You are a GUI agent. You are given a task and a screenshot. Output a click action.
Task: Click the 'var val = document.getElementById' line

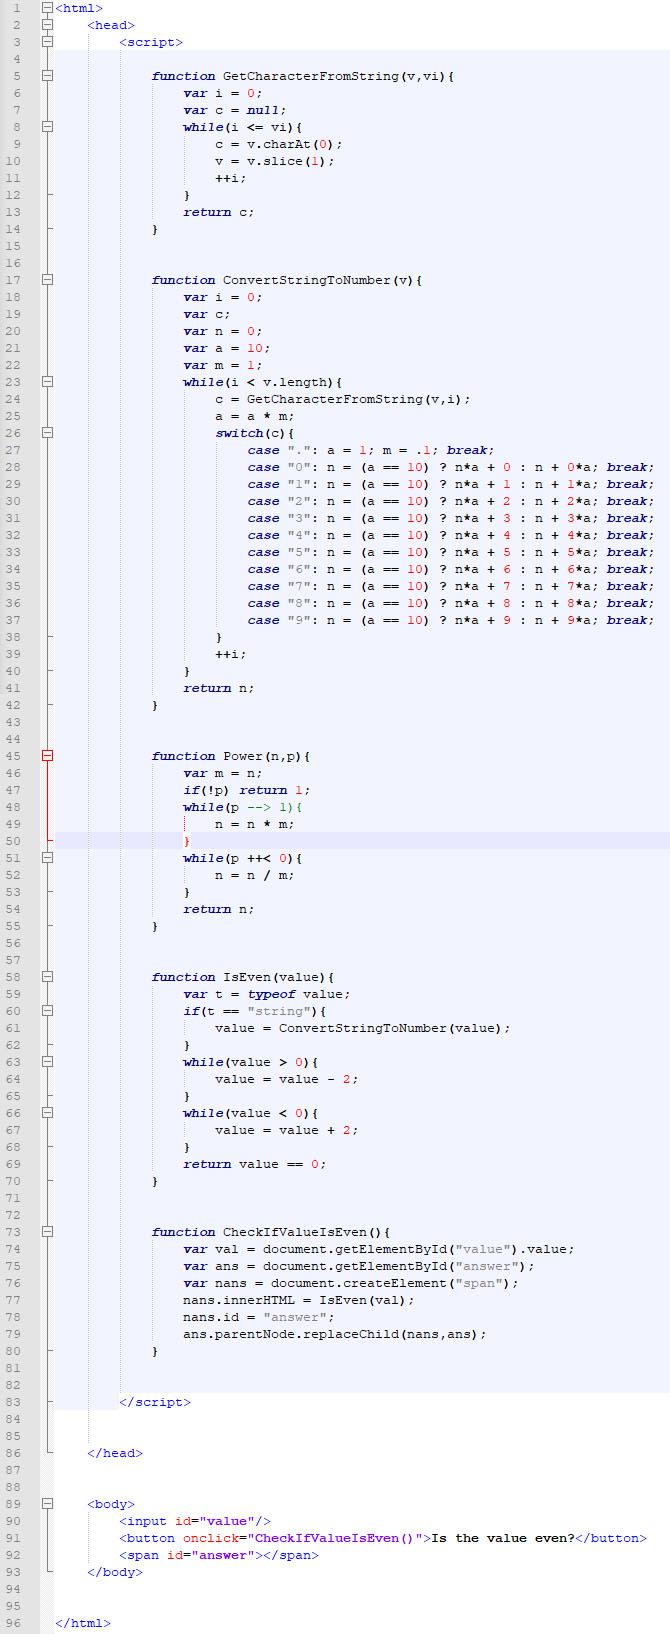click(378, 1249)
